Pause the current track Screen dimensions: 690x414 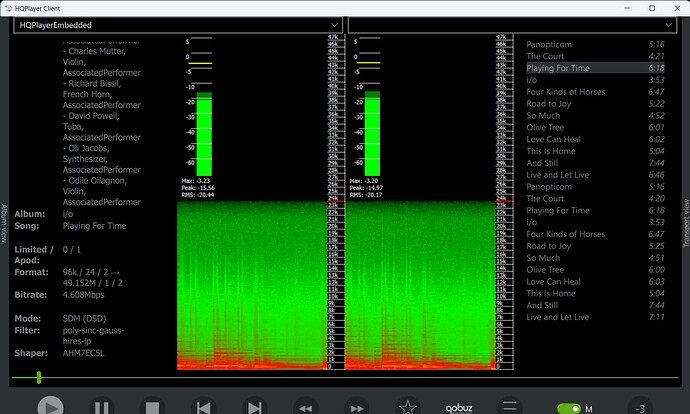(102, 407)
